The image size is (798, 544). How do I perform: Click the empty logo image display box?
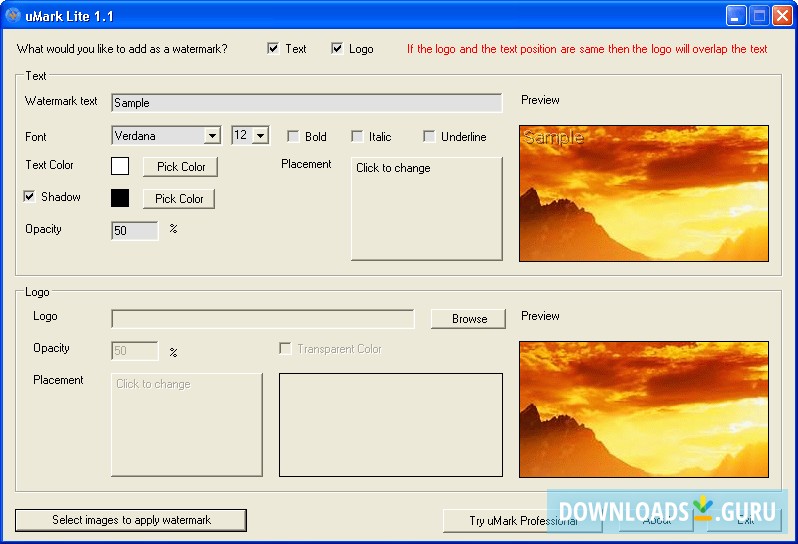391,425
